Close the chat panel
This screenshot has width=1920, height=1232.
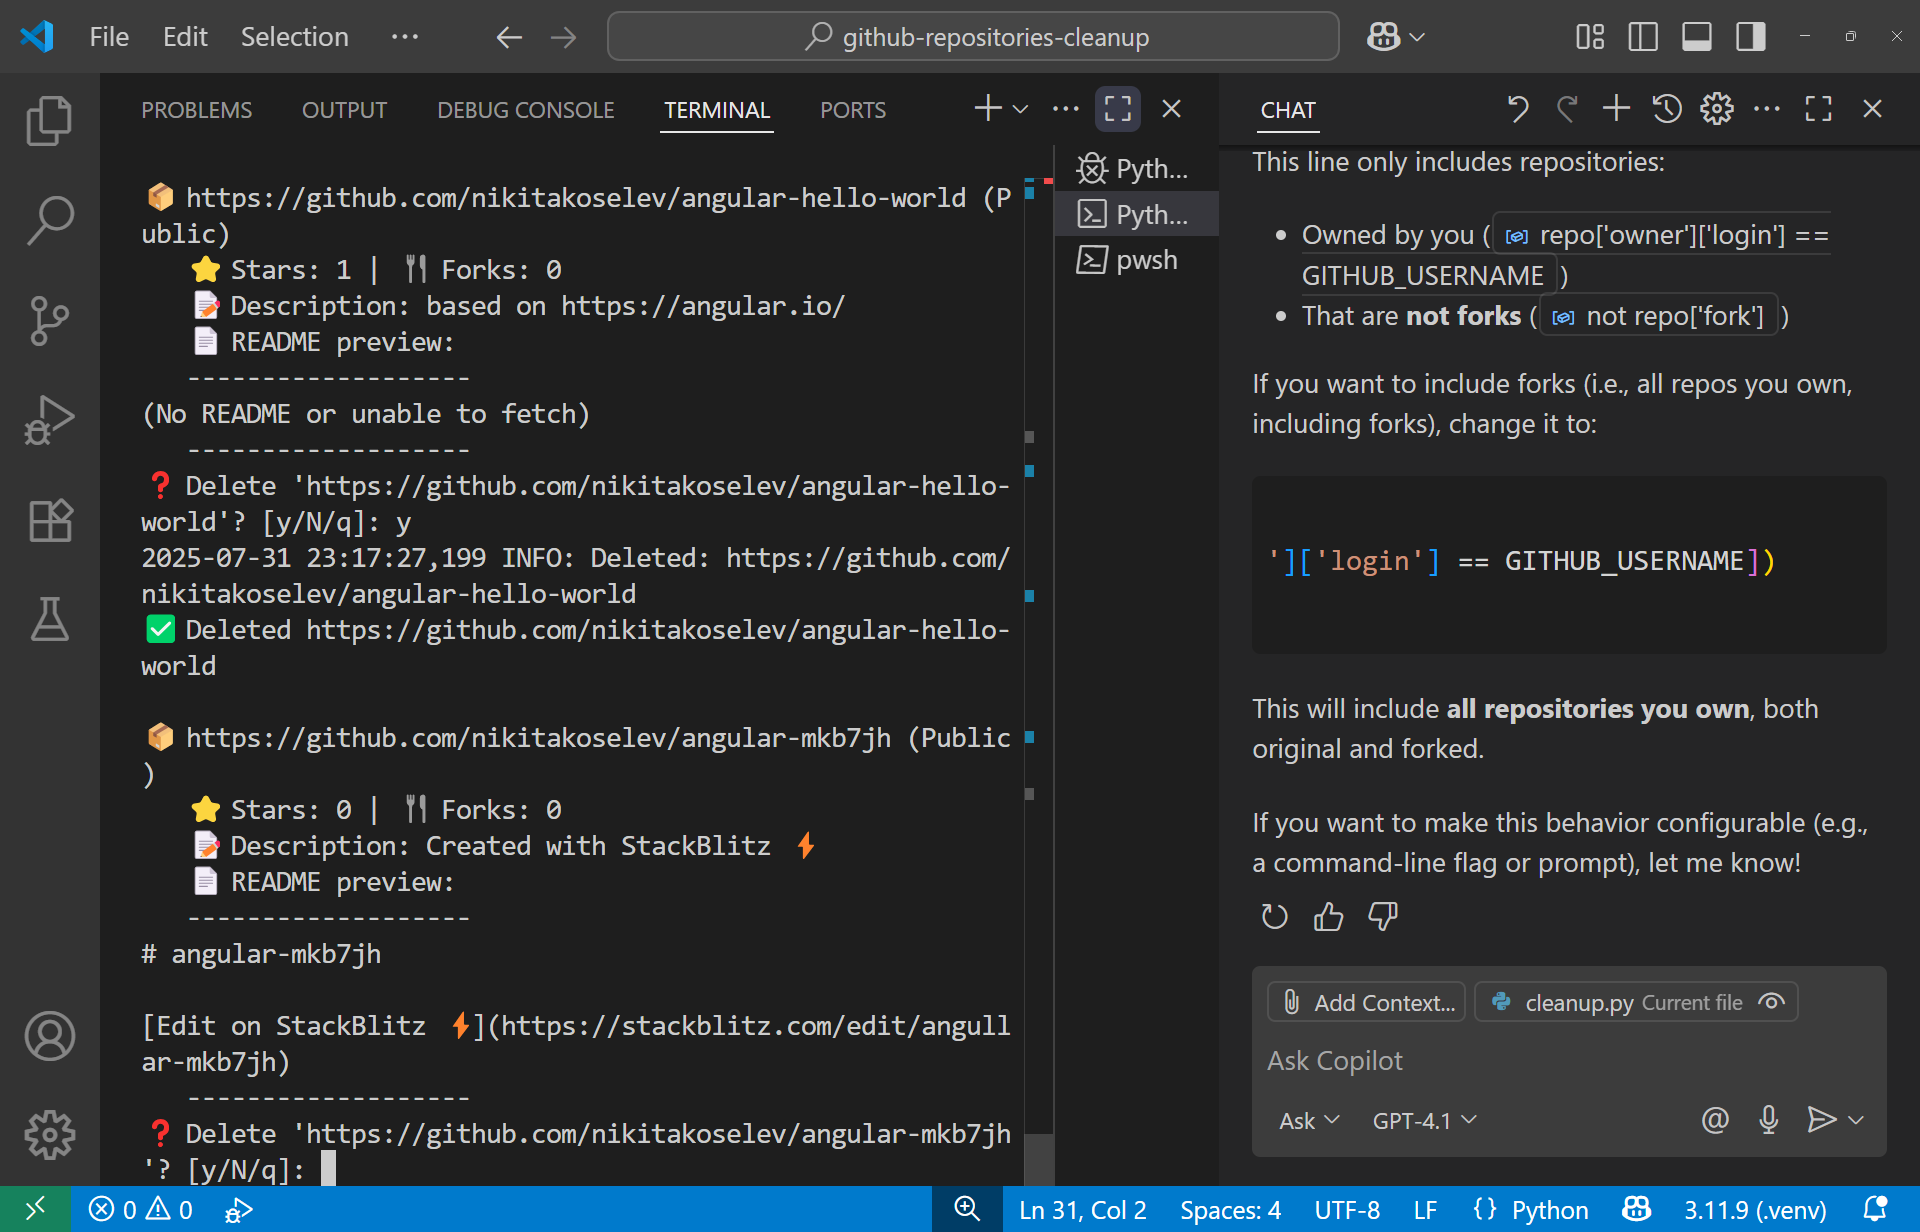click(1873, 108)
